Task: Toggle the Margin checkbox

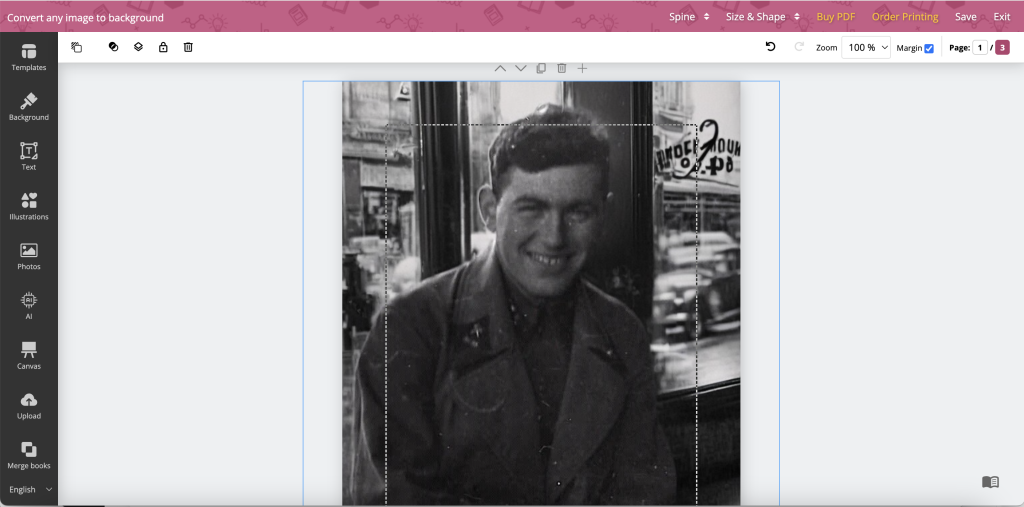Action: [x=929, y=48]
